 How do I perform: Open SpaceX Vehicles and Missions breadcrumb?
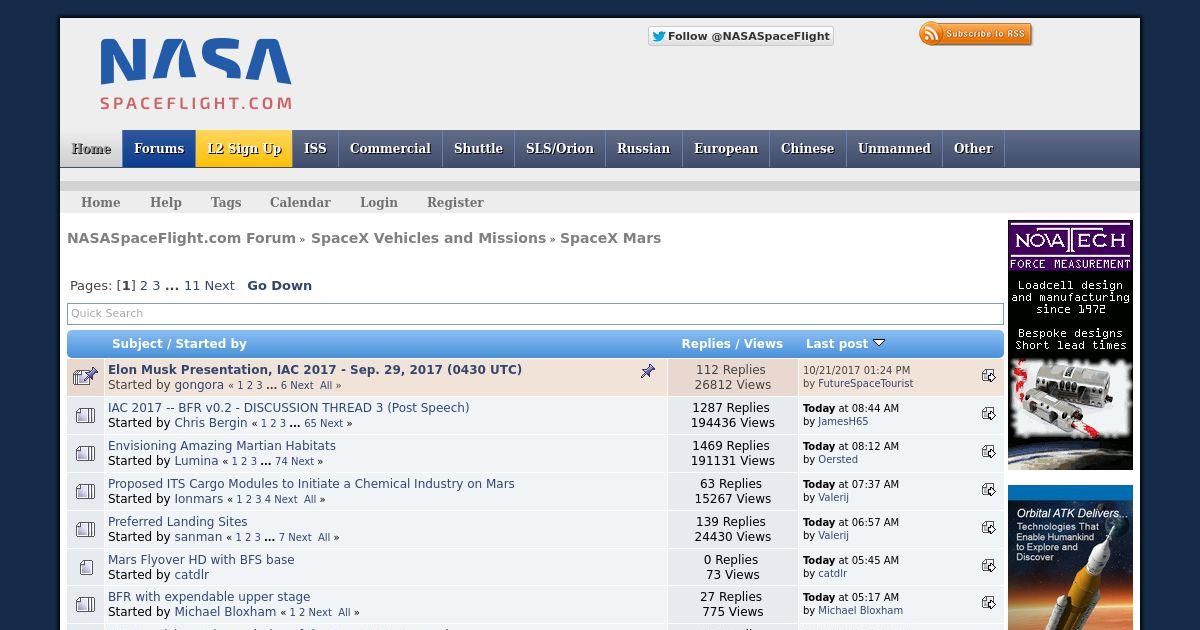(428, 238)
